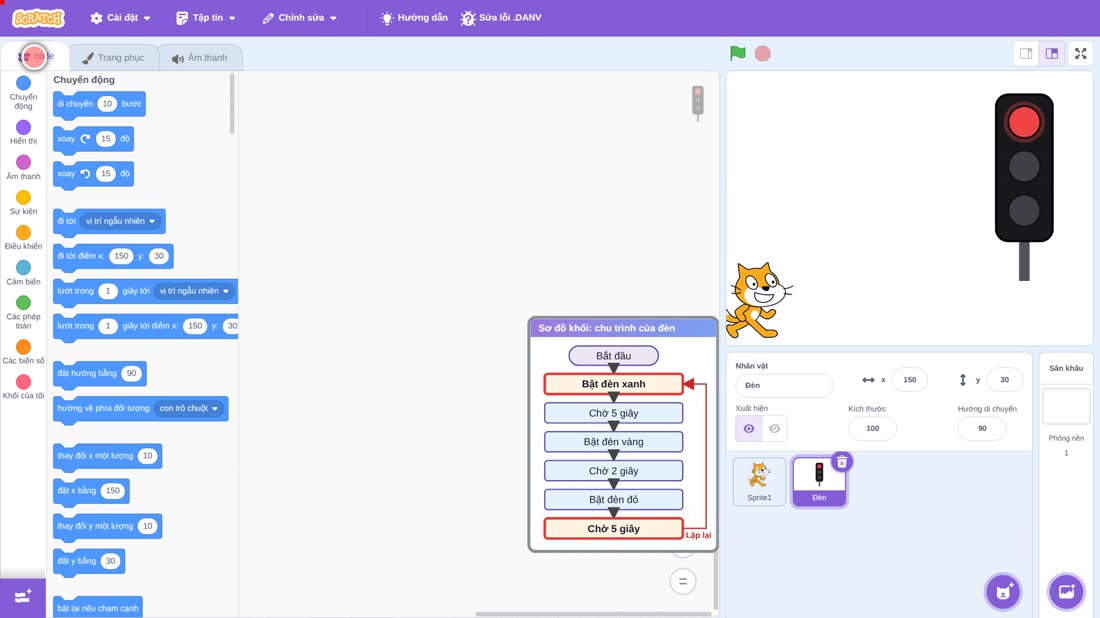
Task: Open the Cài đặt menu
Action: tap(121, 18)
